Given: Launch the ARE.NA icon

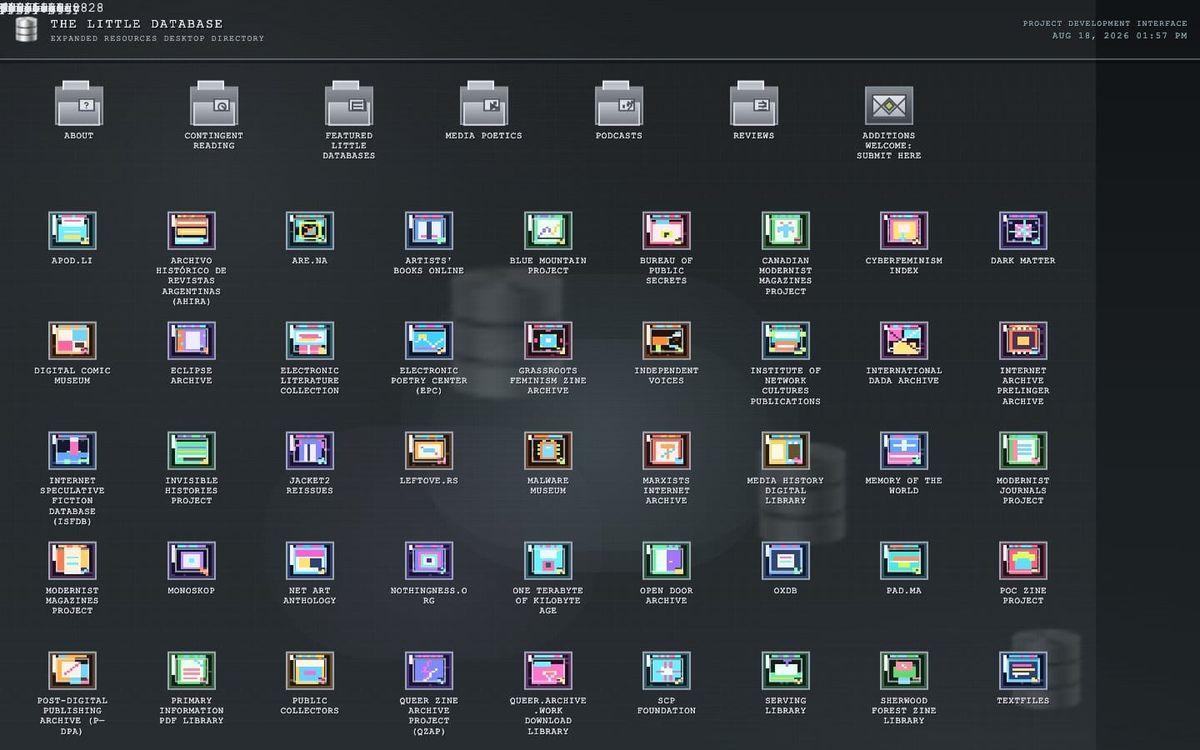Looking at the screenshot, I should tap(310, 230).
